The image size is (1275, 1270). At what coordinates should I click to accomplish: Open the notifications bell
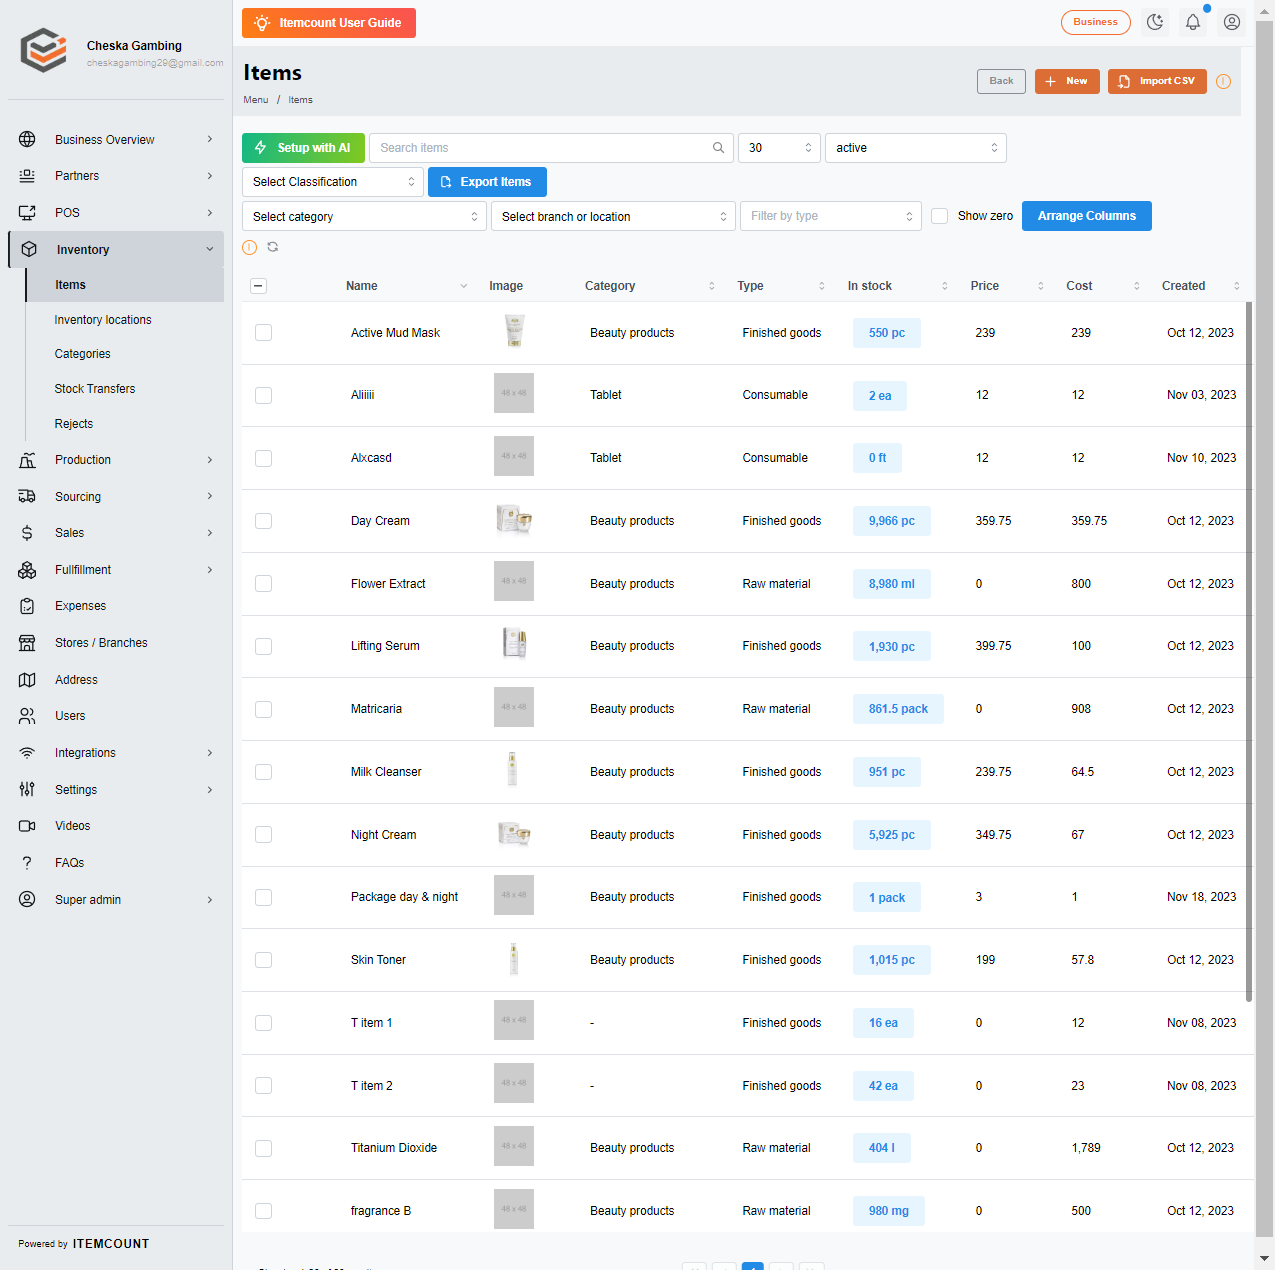click(x=1193, y=22)
